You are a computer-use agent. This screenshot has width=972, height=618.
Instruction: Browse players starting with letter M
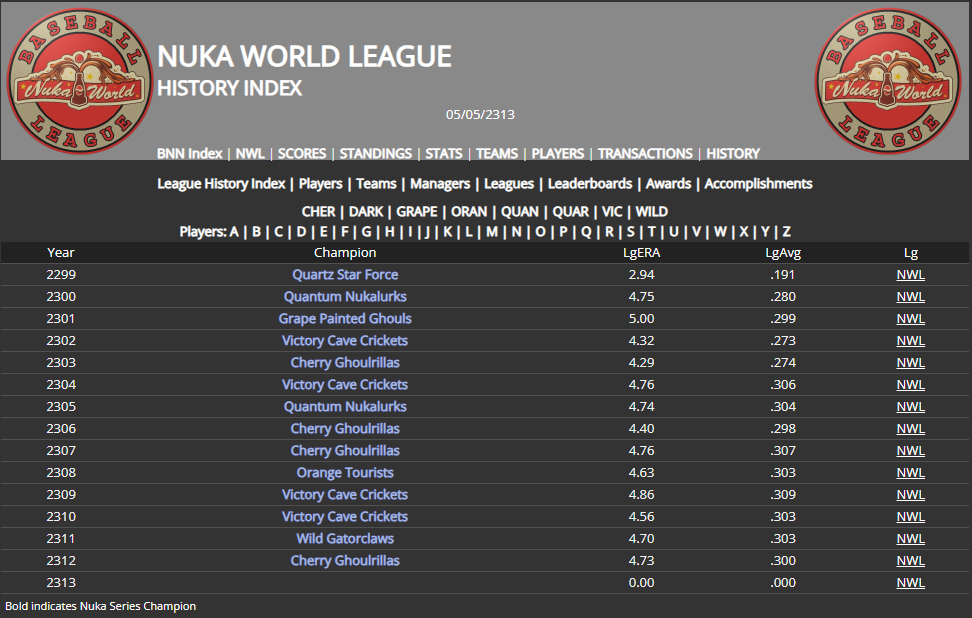tap(491, 232)
